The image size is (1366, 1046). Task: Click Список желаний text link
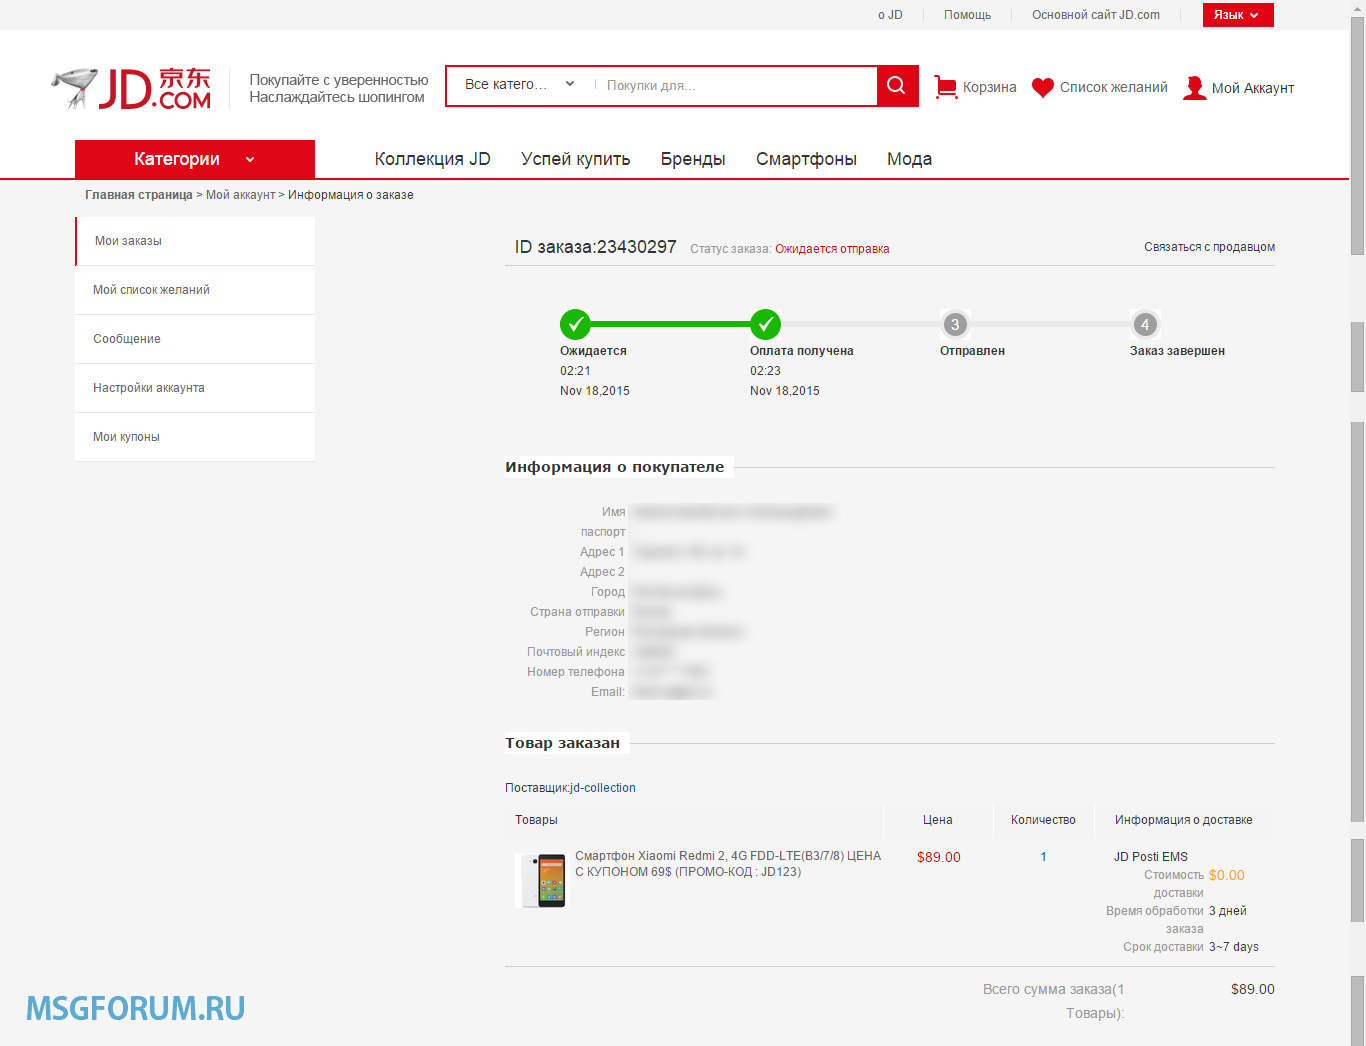(x=1114, y=88)
